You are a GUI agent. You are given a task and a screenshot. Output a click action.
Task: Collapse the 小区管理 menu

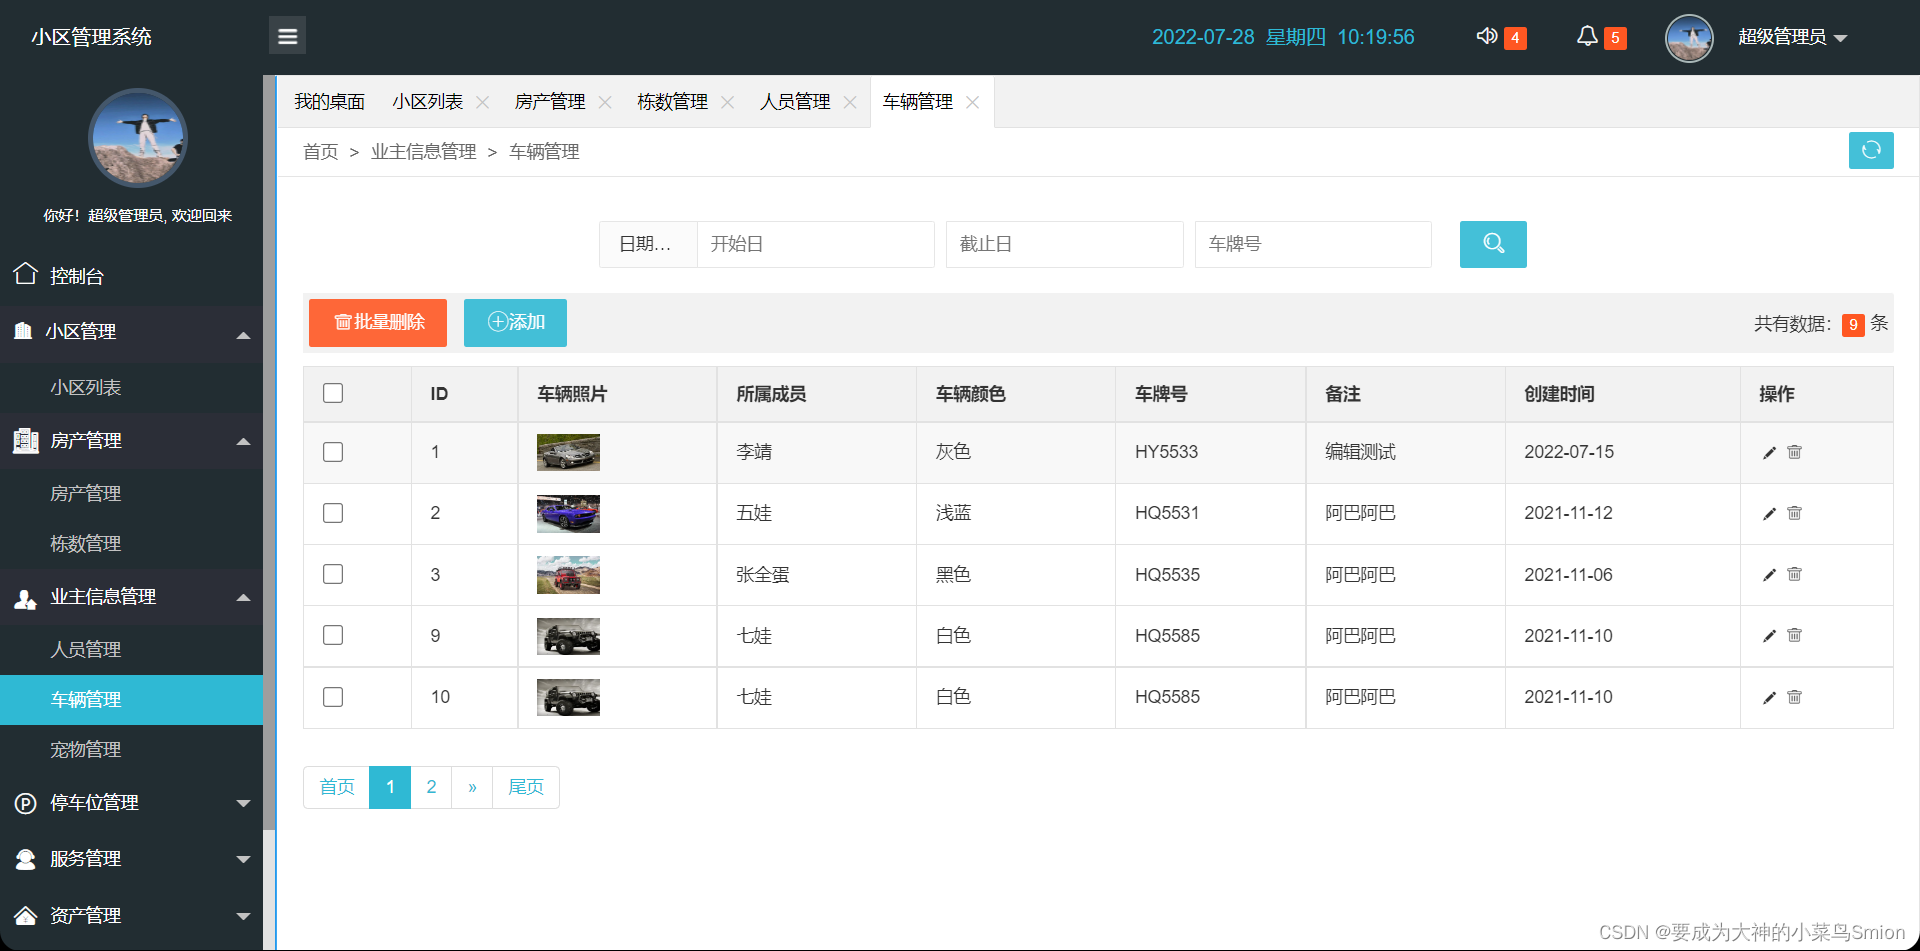(x=131, y=332)
